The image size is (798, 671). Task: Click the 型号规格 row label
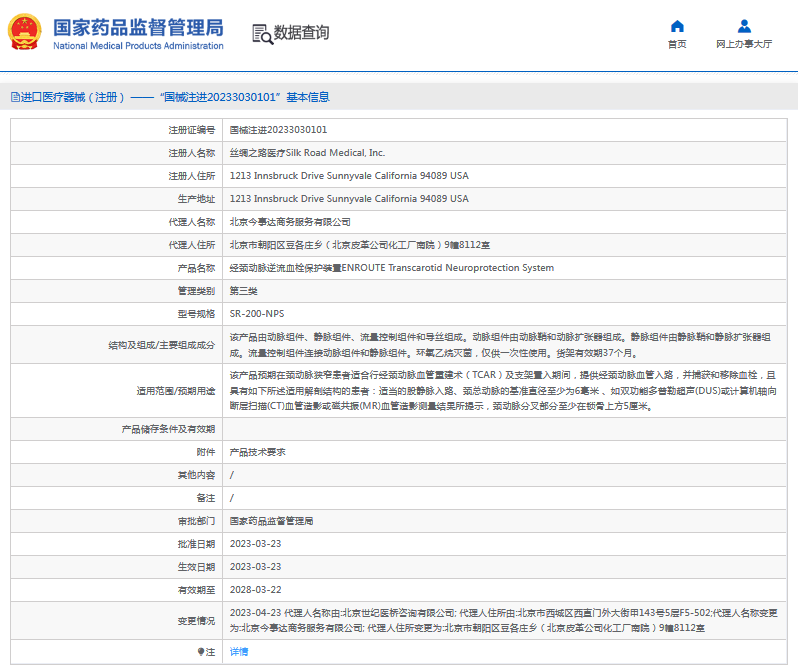tap(196, 314)
